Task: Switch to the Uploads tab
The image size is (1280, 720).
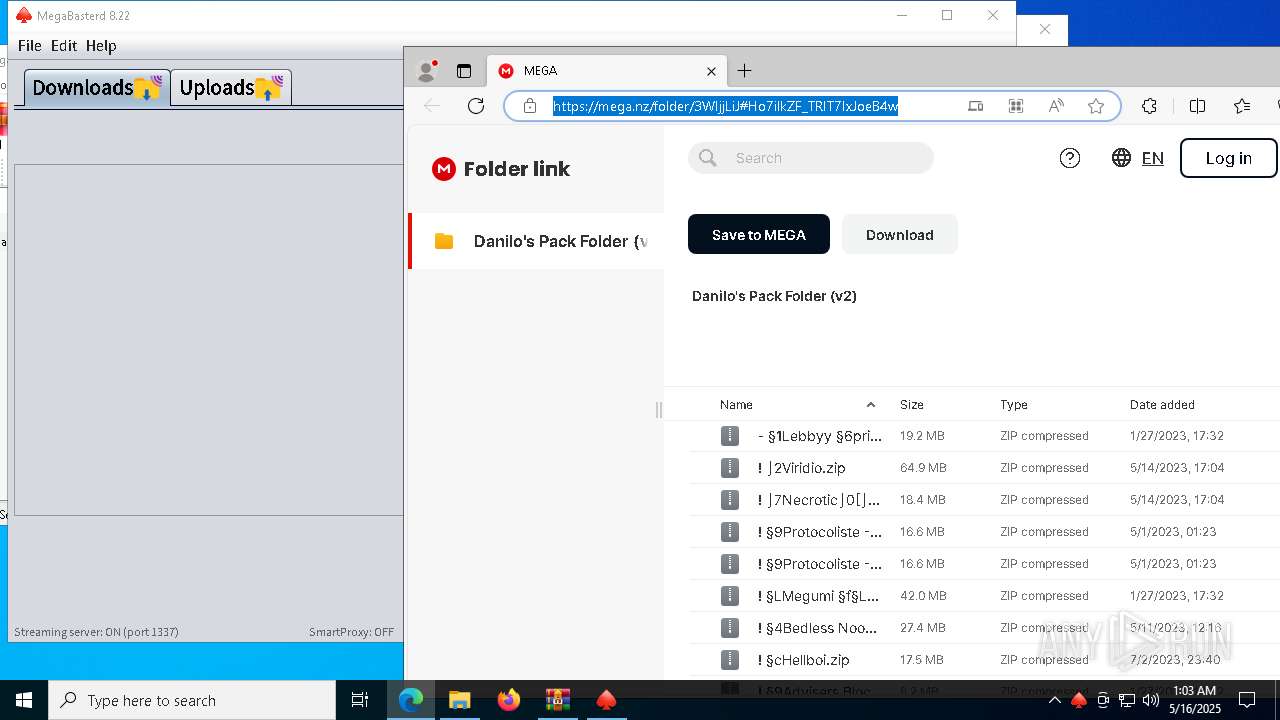Action: [x=231, y=87]
